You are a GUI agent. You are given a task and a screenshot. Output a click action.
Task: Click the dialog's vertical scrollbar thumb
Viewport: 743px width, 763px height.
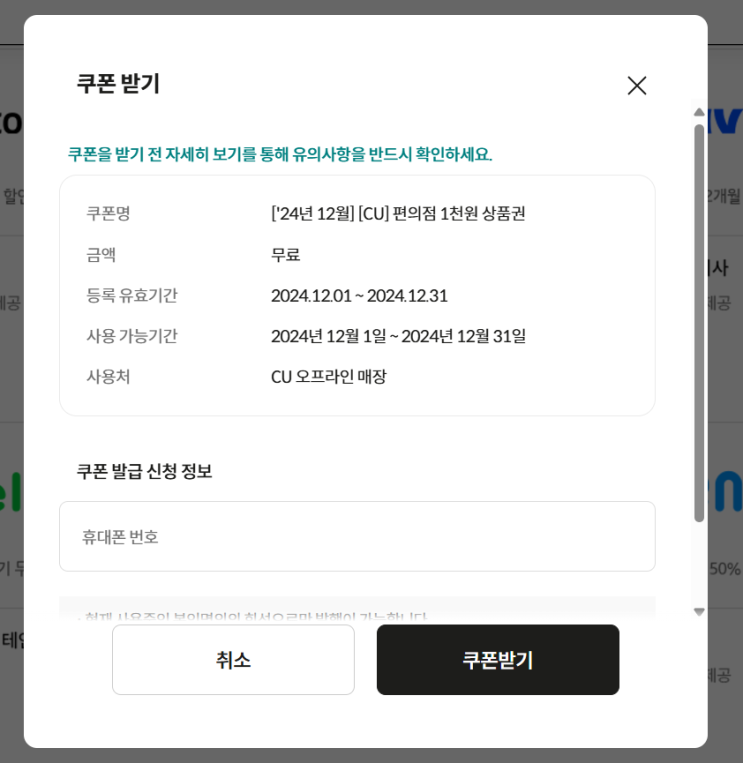coord(699,323)
